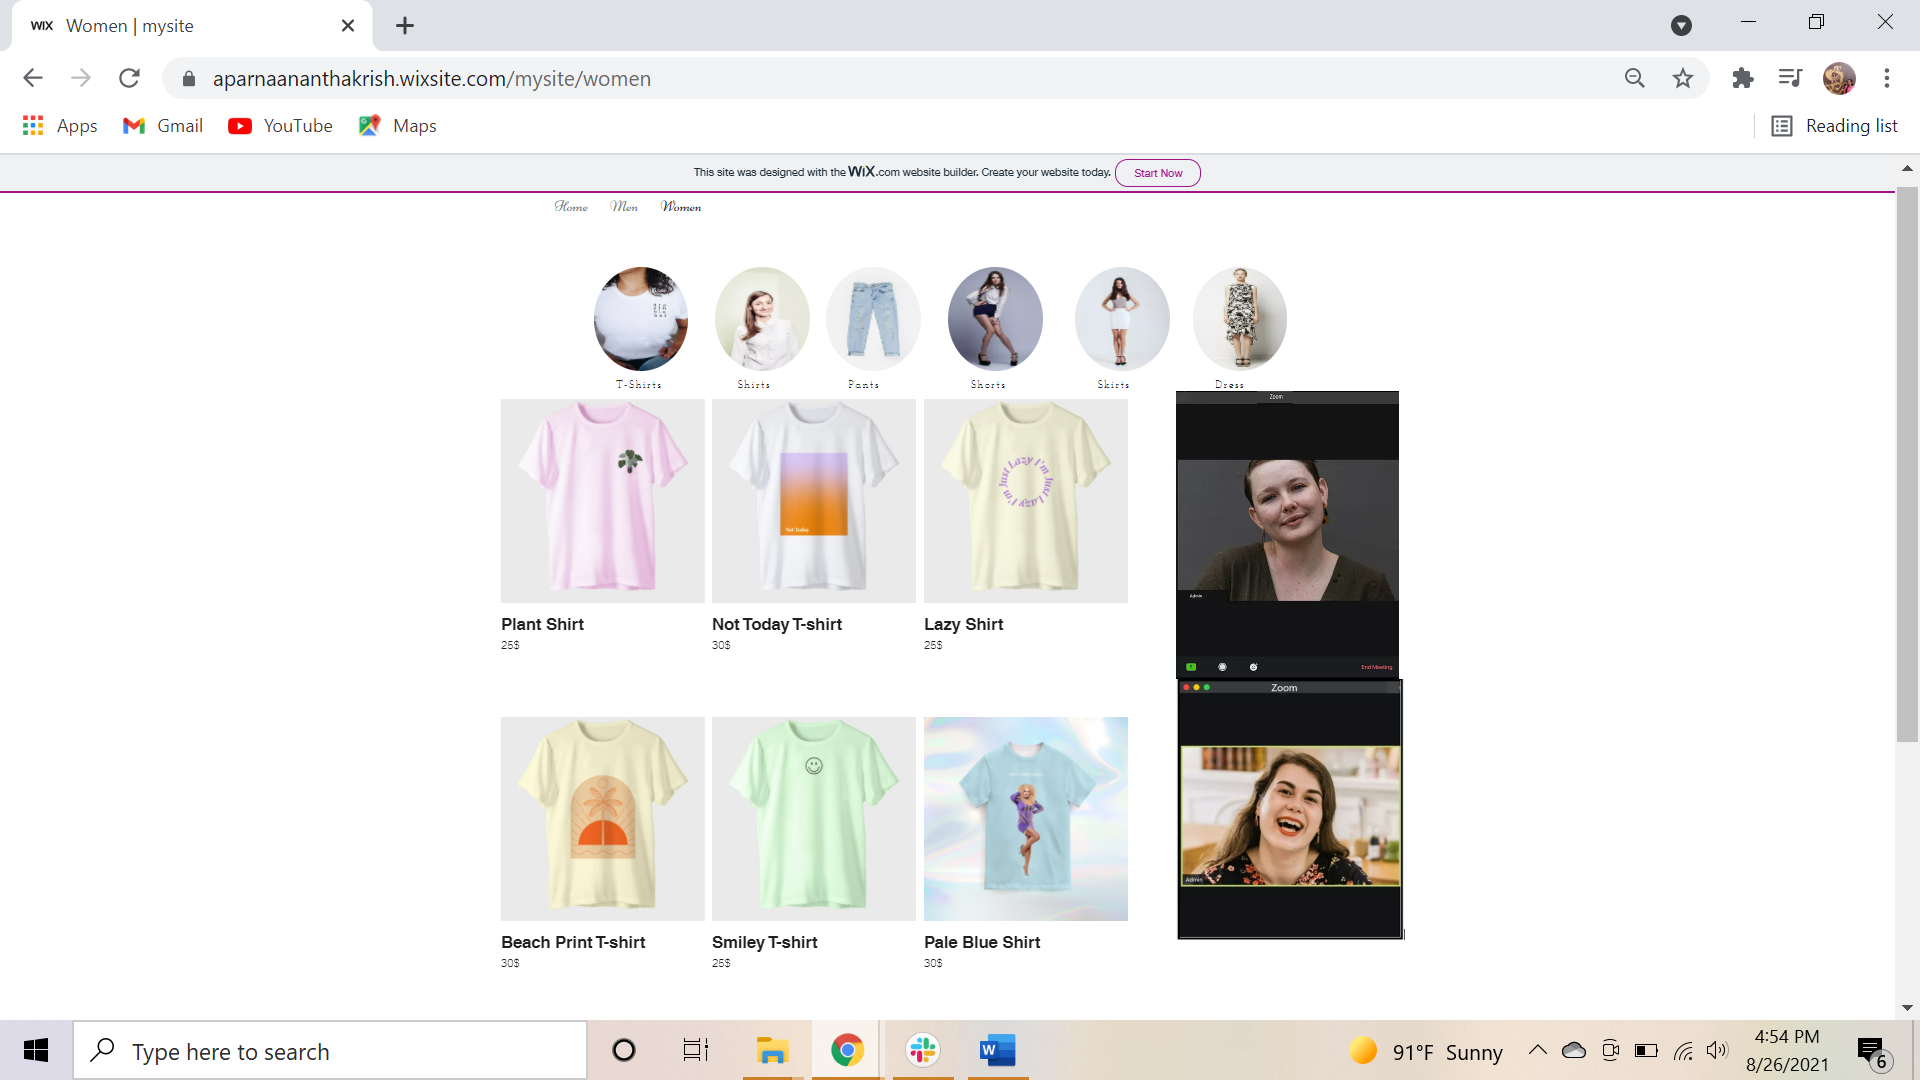Open the media control icon in toolbar
1920x1080 pixels.
(1790, 78)
